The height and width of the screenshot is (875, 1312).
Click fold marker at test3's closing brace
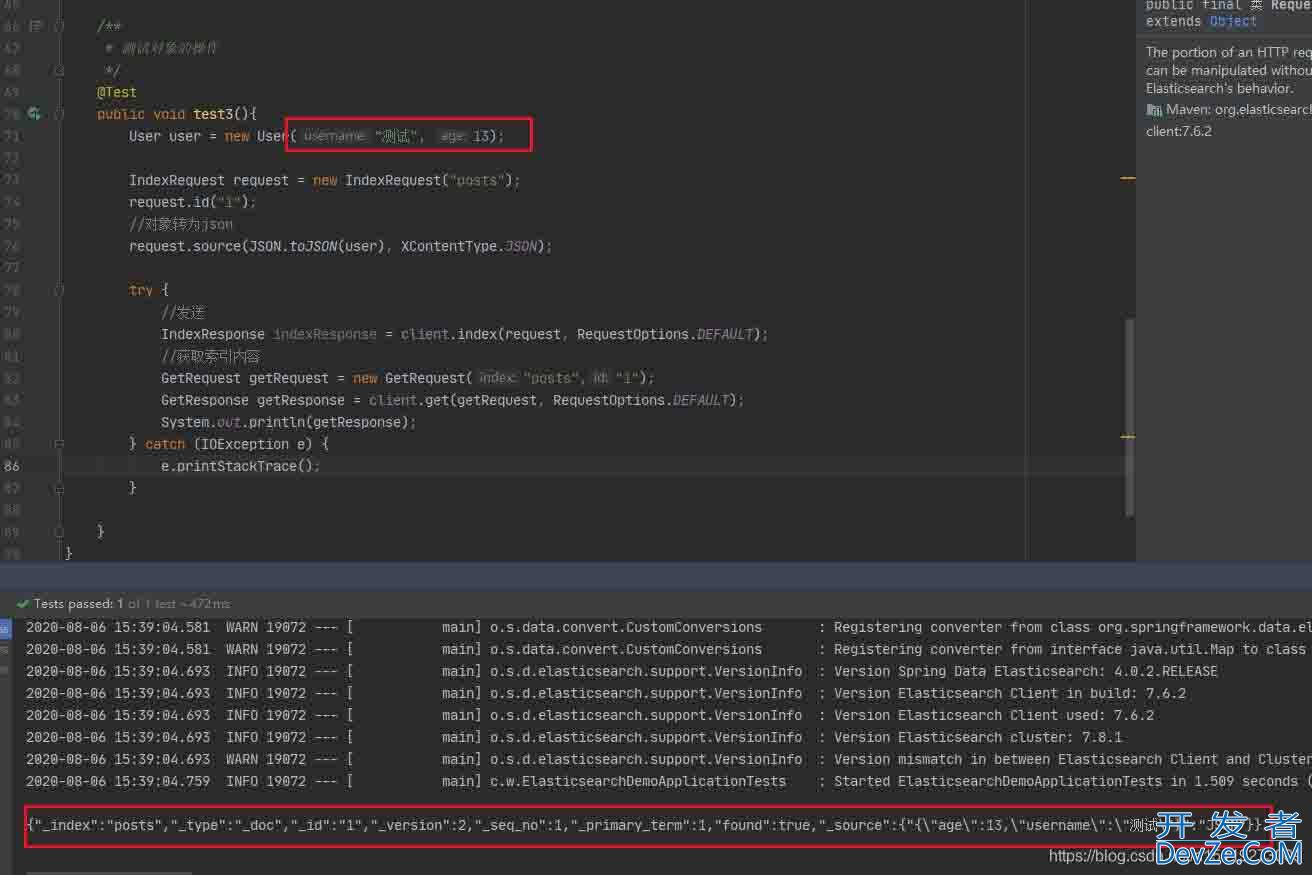pyautogui.click(x=59, y=532)
